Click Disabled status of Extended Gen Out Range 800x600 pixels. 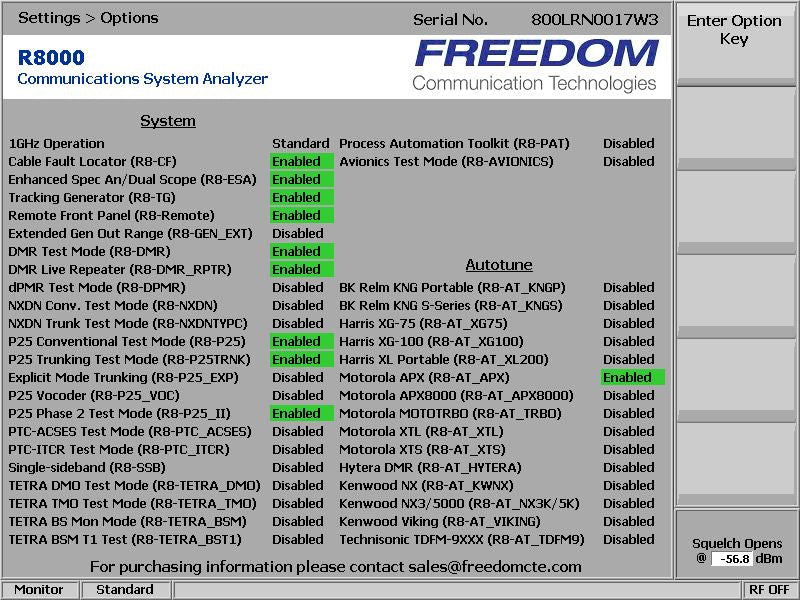coord(298,233)
